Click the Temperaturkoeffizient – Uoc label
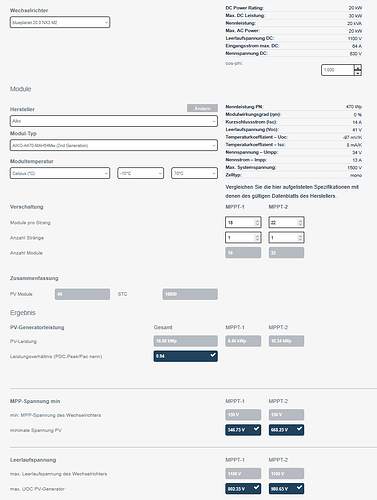The height and width of the screenshot is (500, 377). 257,137
